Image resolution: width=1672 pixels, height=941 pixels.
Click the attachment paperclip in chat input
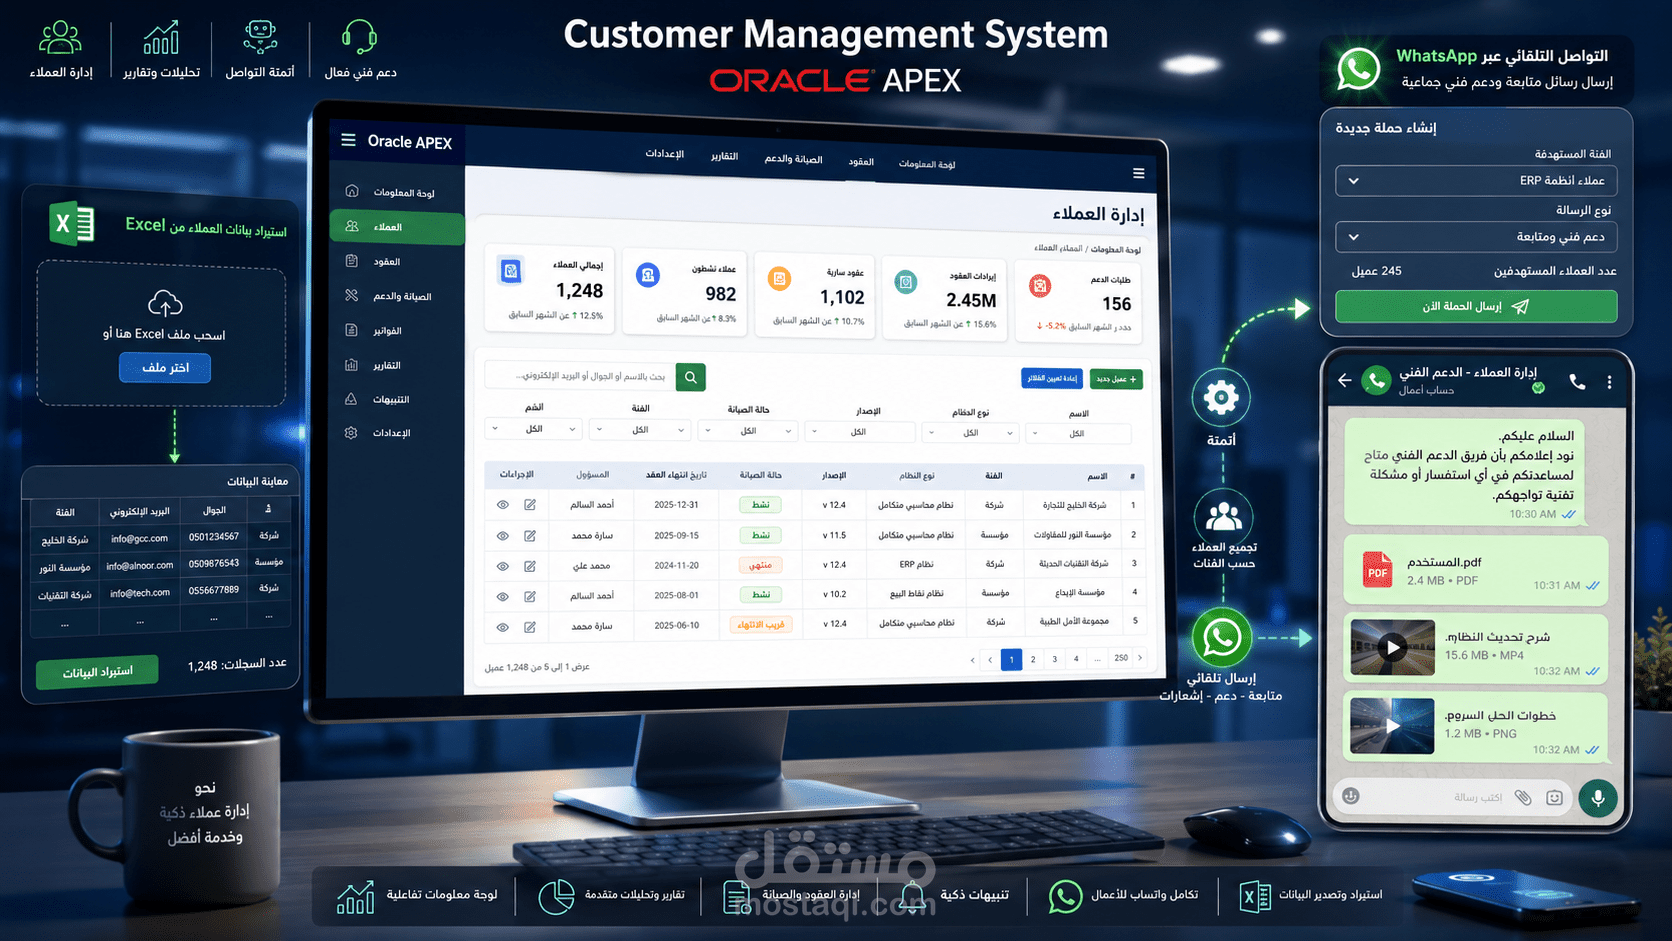point(1522,797)
